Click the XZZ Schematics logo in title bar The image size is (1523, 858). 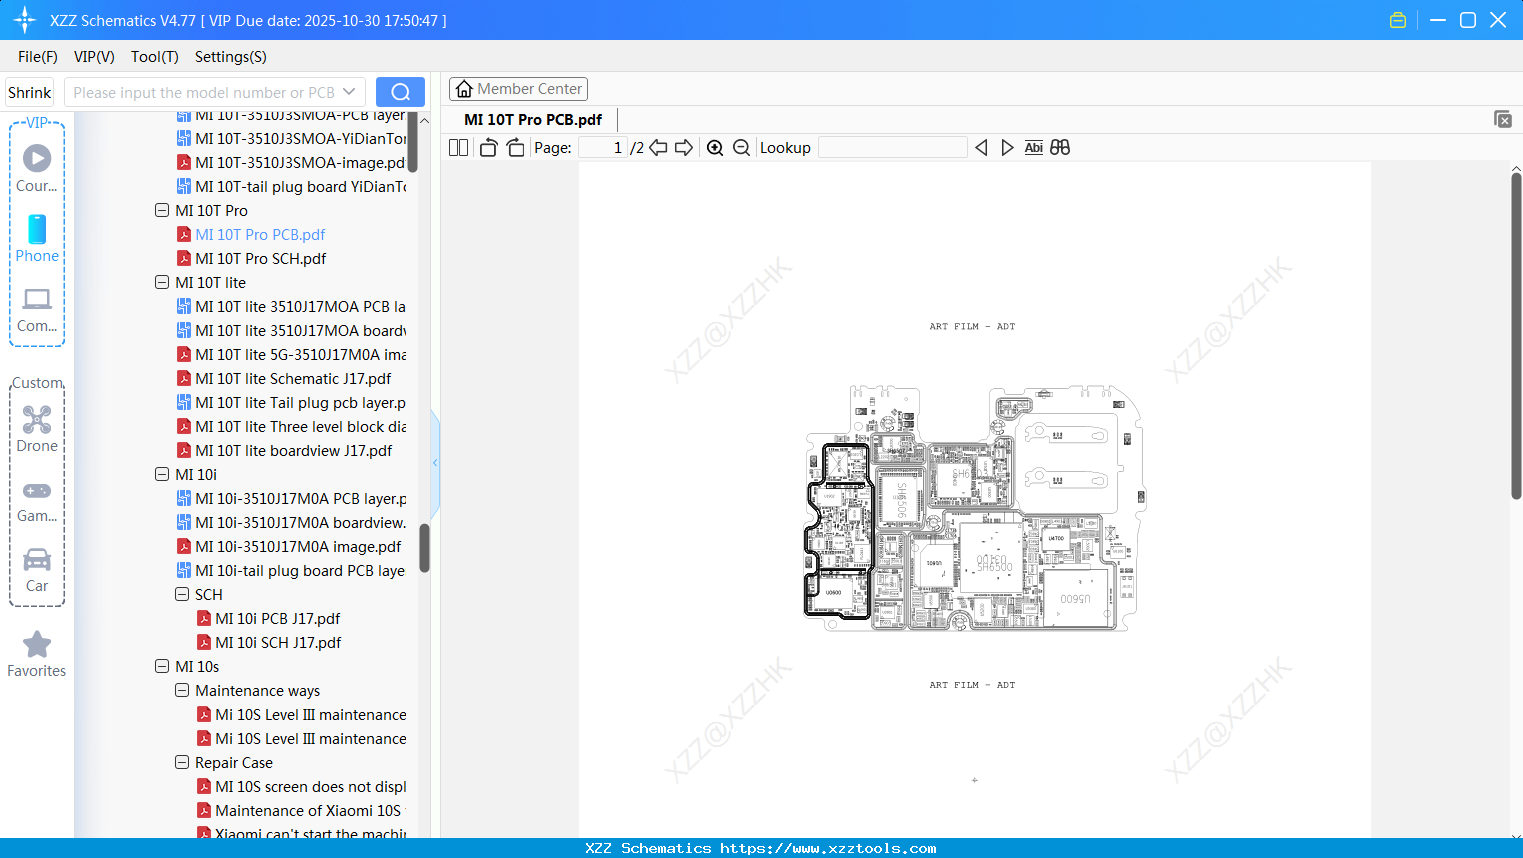point(25,20)
